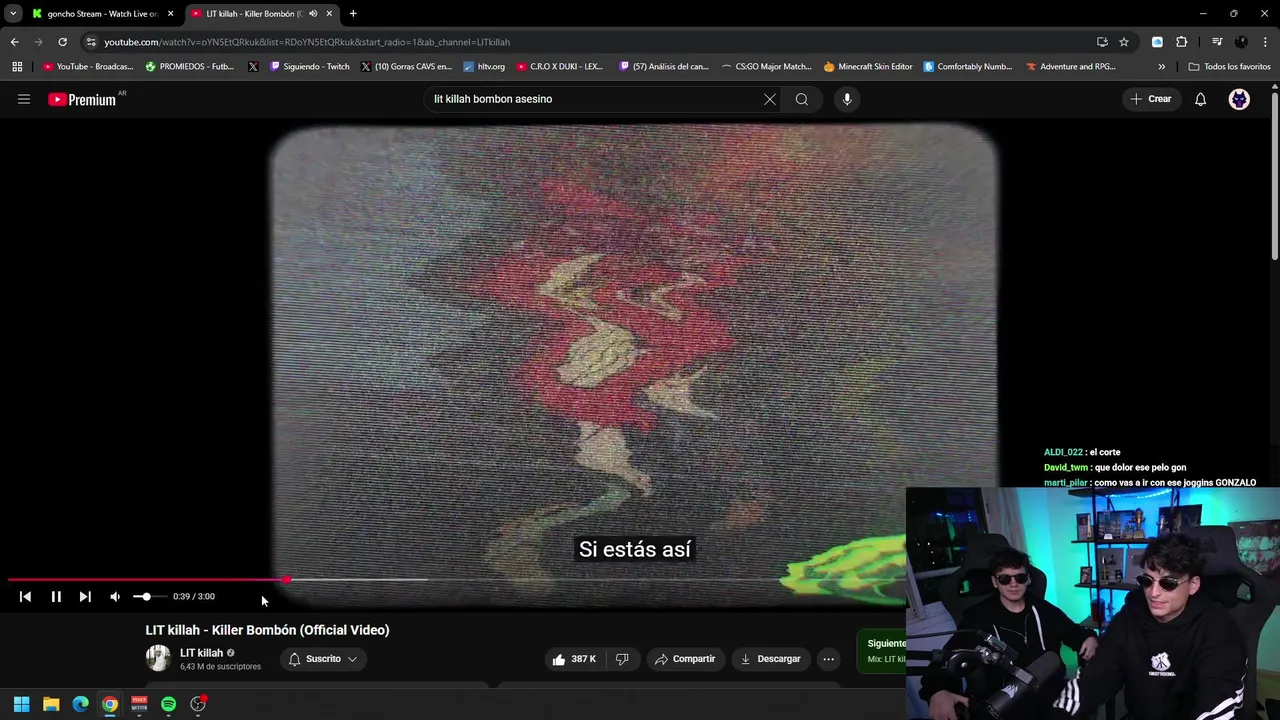Click the Compartir share button
The height and width of the screenshot is (720, 1280).
[685, 659]
